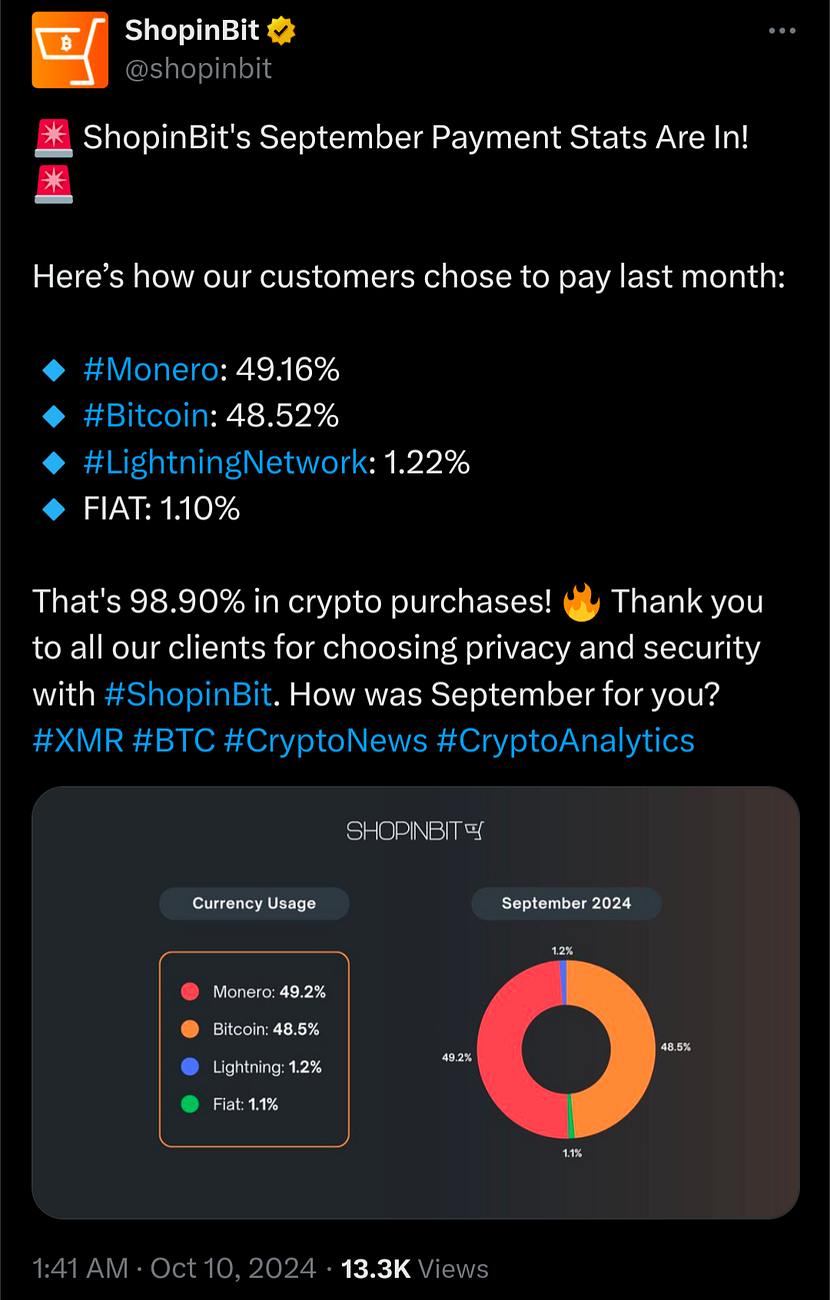Image resolution: width=830 pixels, height=1300 pixels.
Task: Open the three-dot more options menu
Action: click(x=782, y=31)
